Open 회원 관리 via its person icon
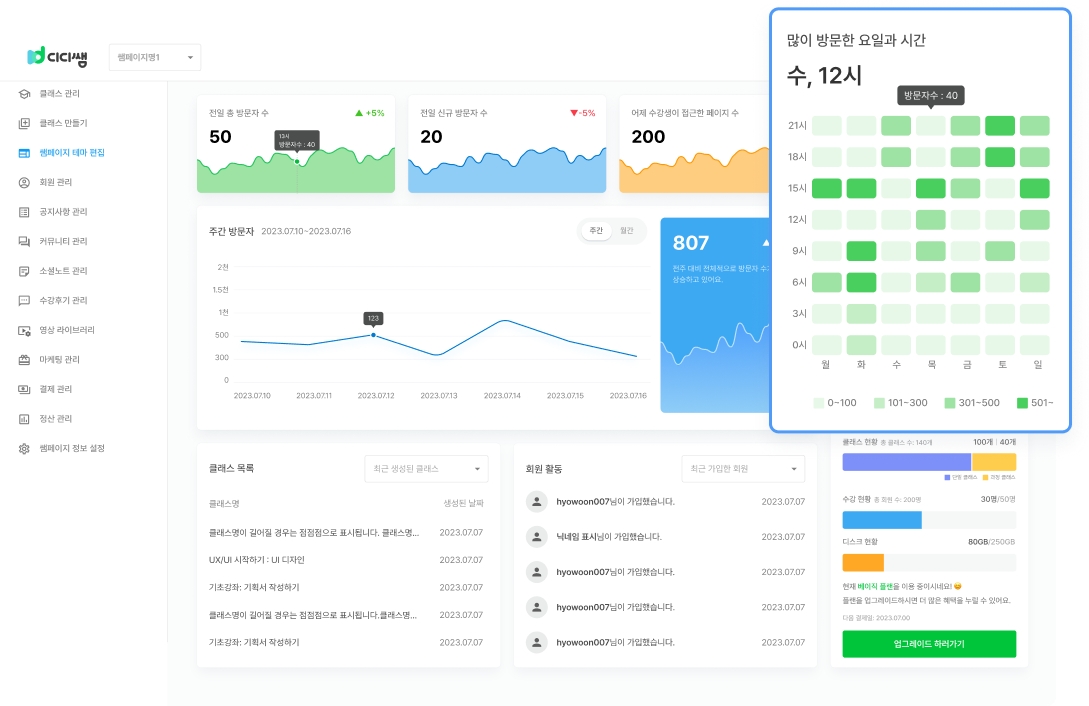The image size is (1089, 706). pos(24,183)
